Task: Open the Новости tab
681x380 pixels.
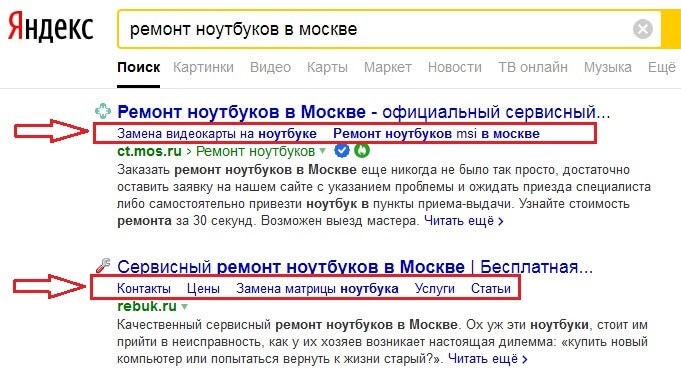Action: 455,67
